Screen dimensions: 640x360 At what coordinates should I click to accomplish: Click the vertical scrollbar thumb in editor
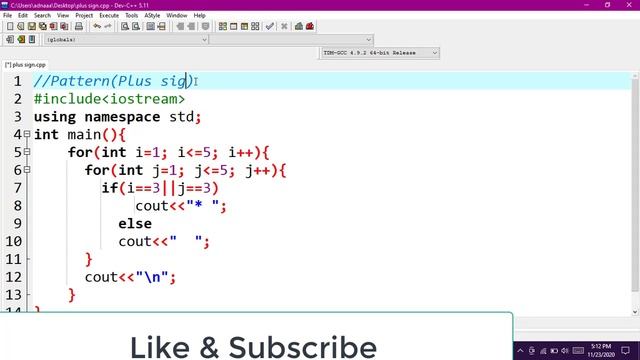635,185
